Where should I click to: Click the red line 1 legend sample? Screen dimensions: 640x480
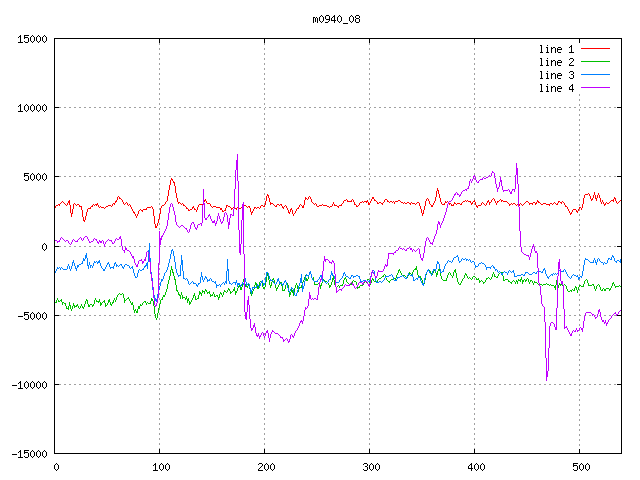pyautogui.click(x=596, y=49)
